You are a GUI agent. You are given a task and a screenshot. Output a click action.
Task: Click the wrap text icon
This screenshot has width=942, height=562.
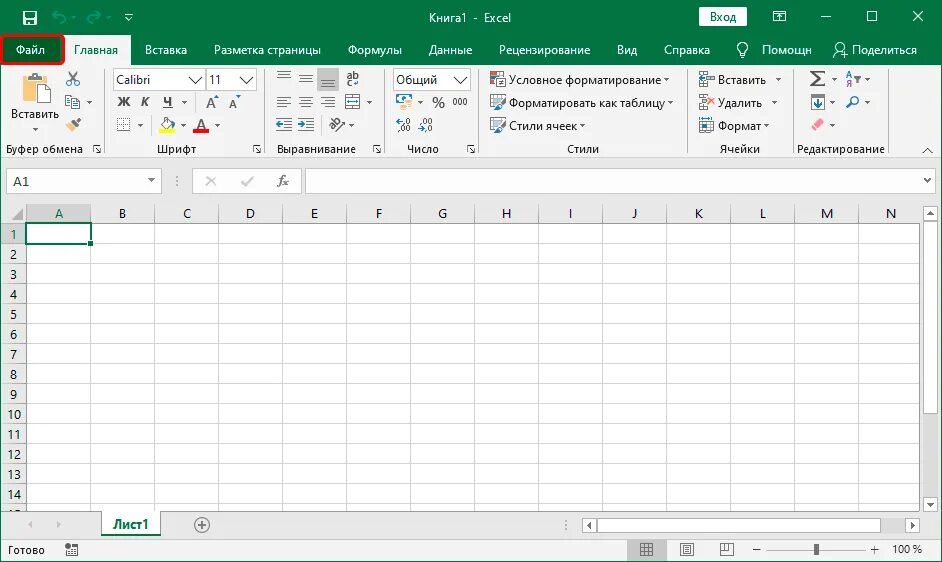[353, 78]
